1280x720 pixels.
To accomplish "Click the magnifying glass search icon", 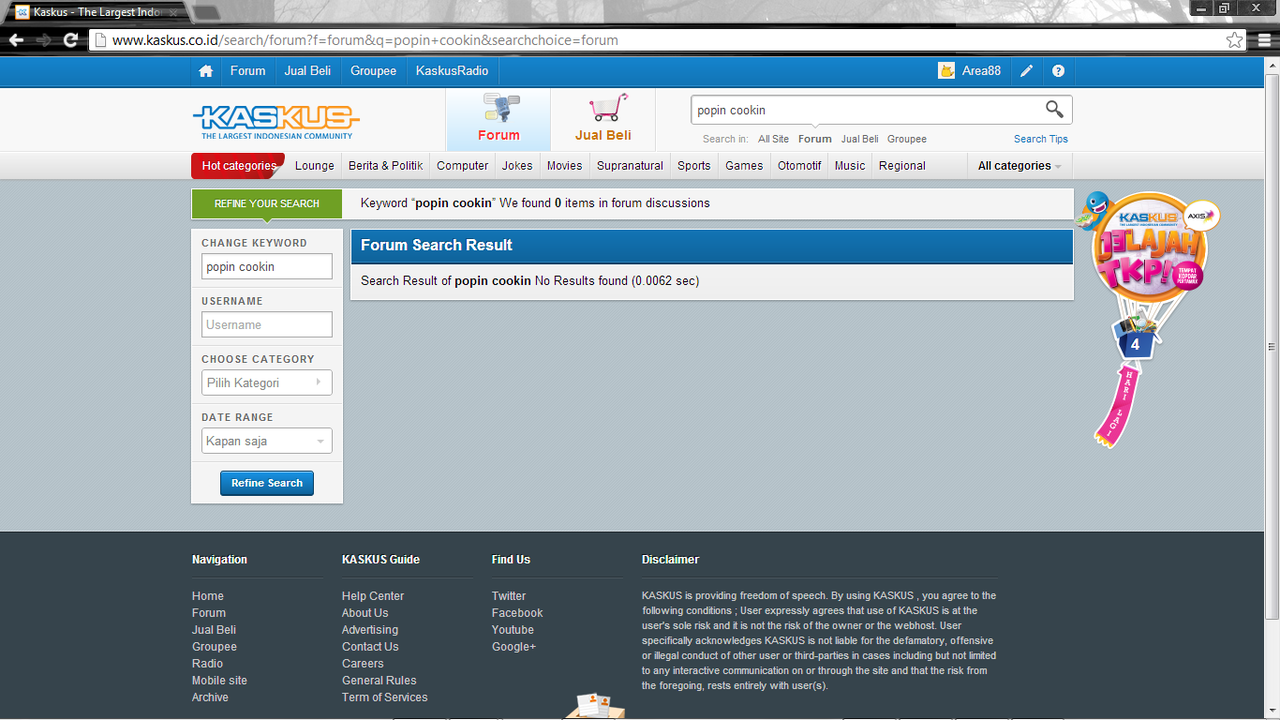I will coord(1054,109).
